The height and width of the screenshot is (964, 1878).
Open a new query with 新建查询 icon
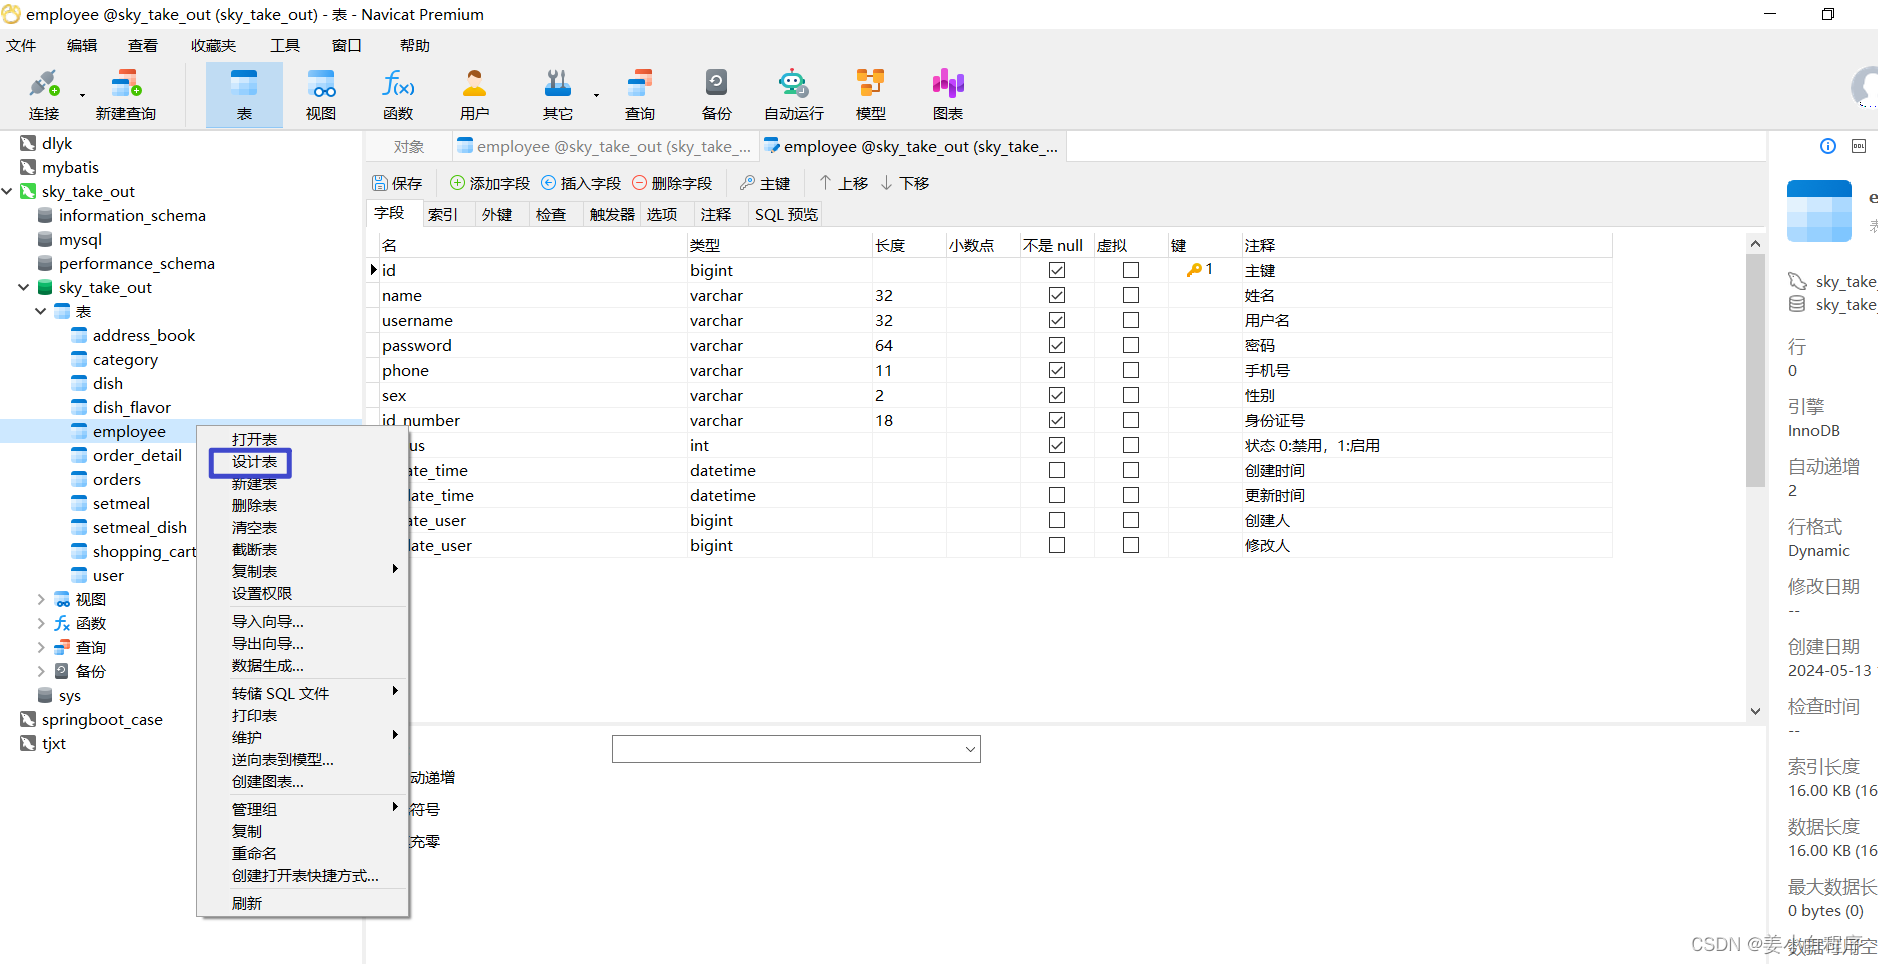(124, 93)
